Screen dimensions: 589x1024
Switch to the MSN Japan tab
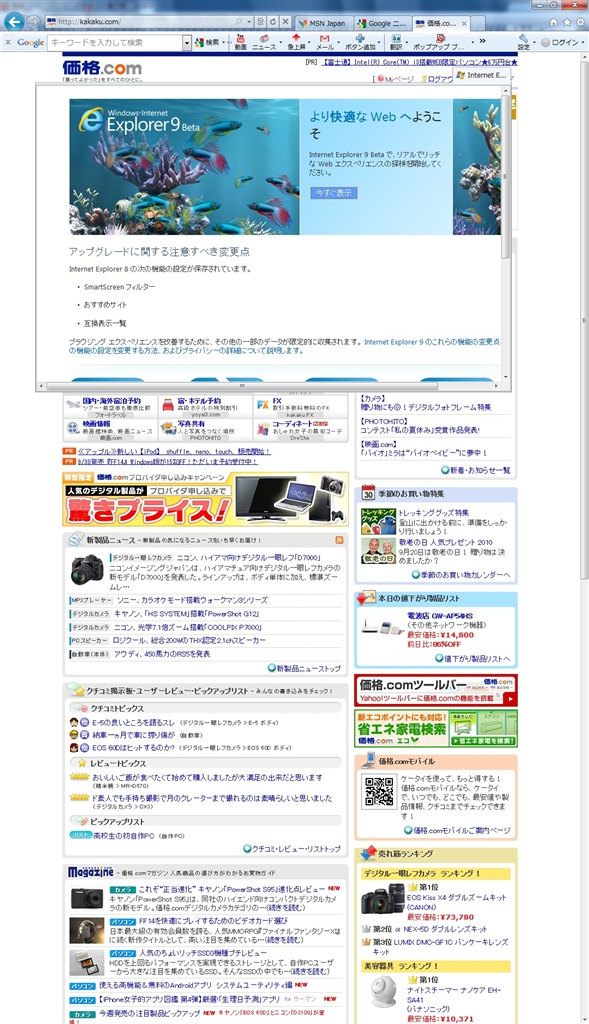324,23
